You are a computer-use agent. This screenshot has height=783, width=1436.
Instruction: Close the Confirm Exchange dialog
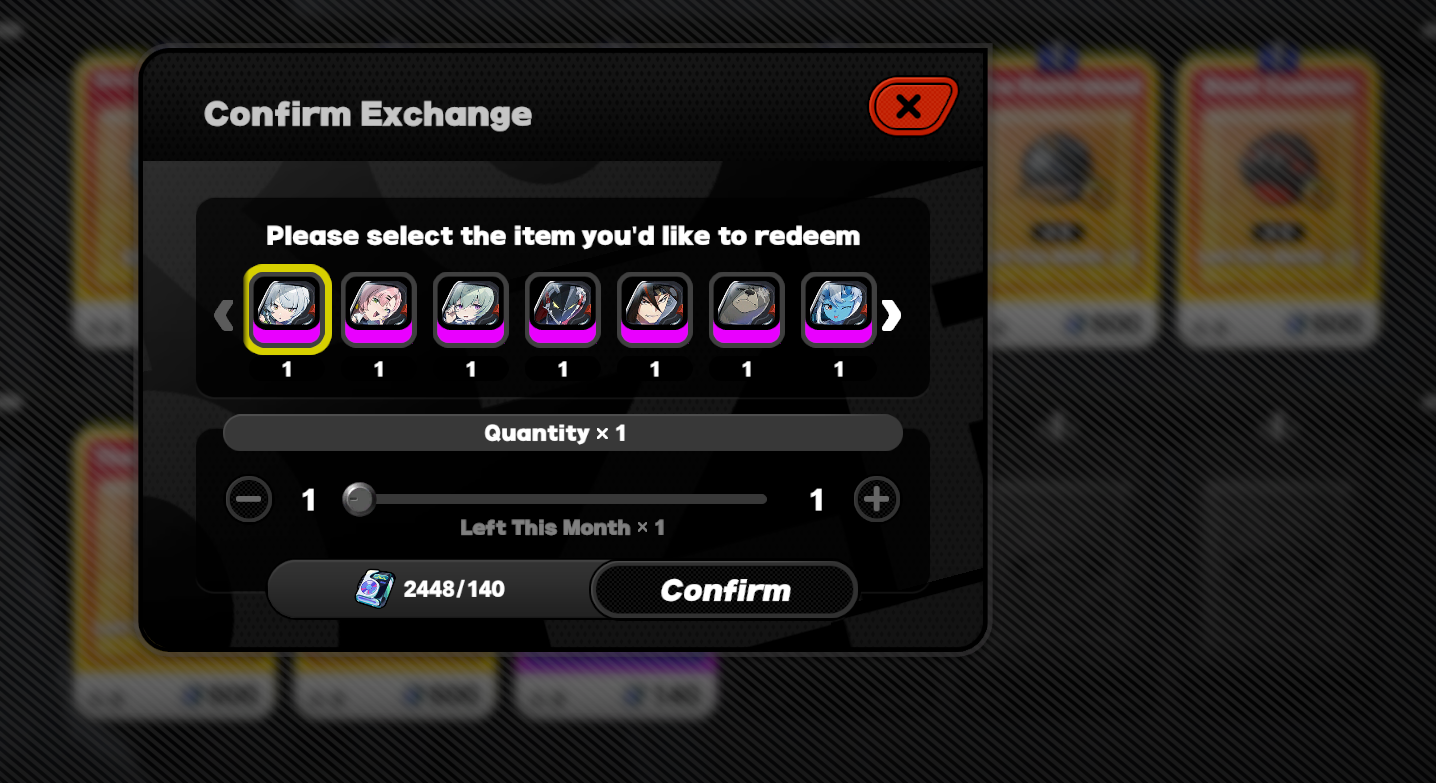912,106
